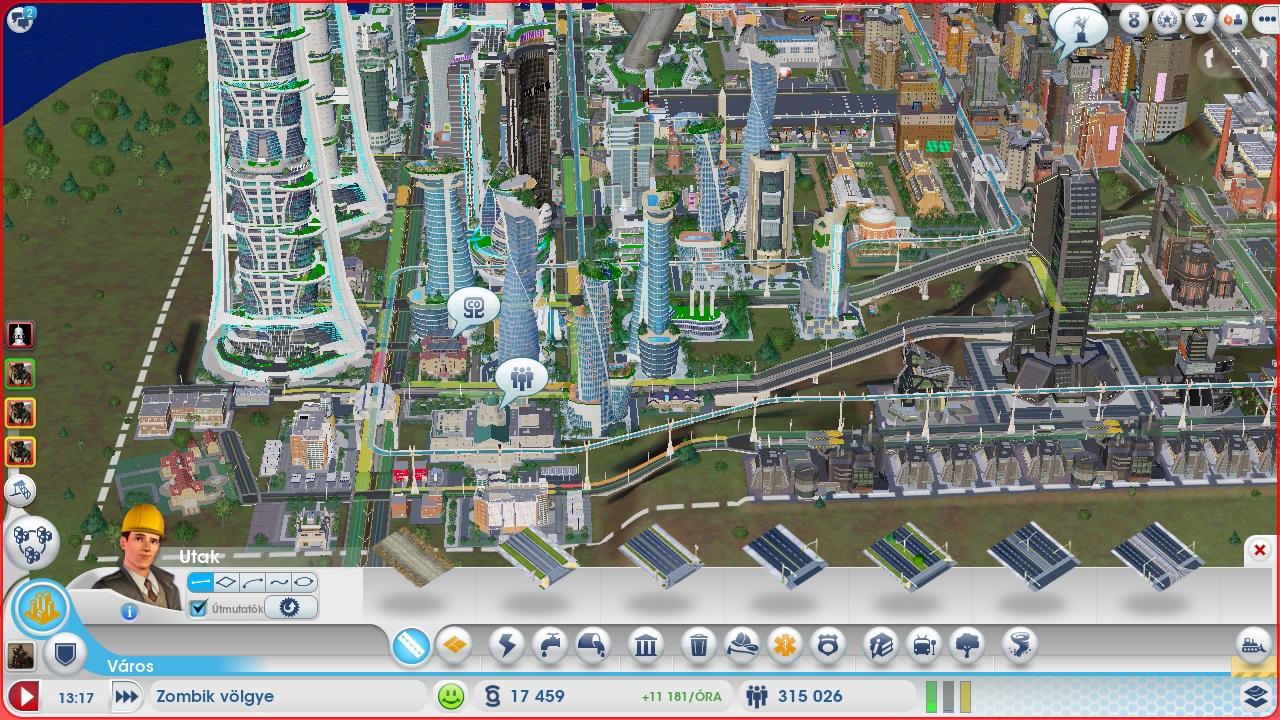1280x720 pixels.
Task: Close the Utak roads panel
Action: 1260,550
